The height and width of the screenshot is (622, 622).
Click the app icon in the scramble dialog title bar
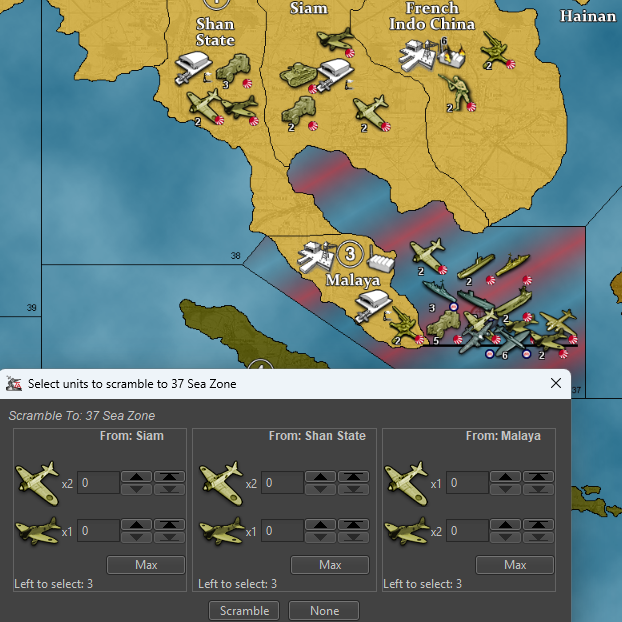pos(14,383)
